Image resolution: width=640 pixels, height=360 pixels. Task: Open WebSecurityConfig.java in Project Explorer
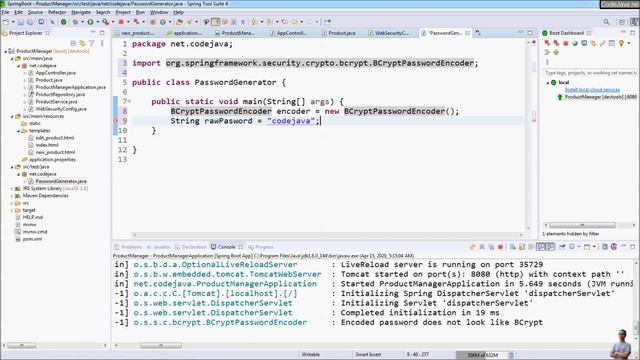coord(60,109)
